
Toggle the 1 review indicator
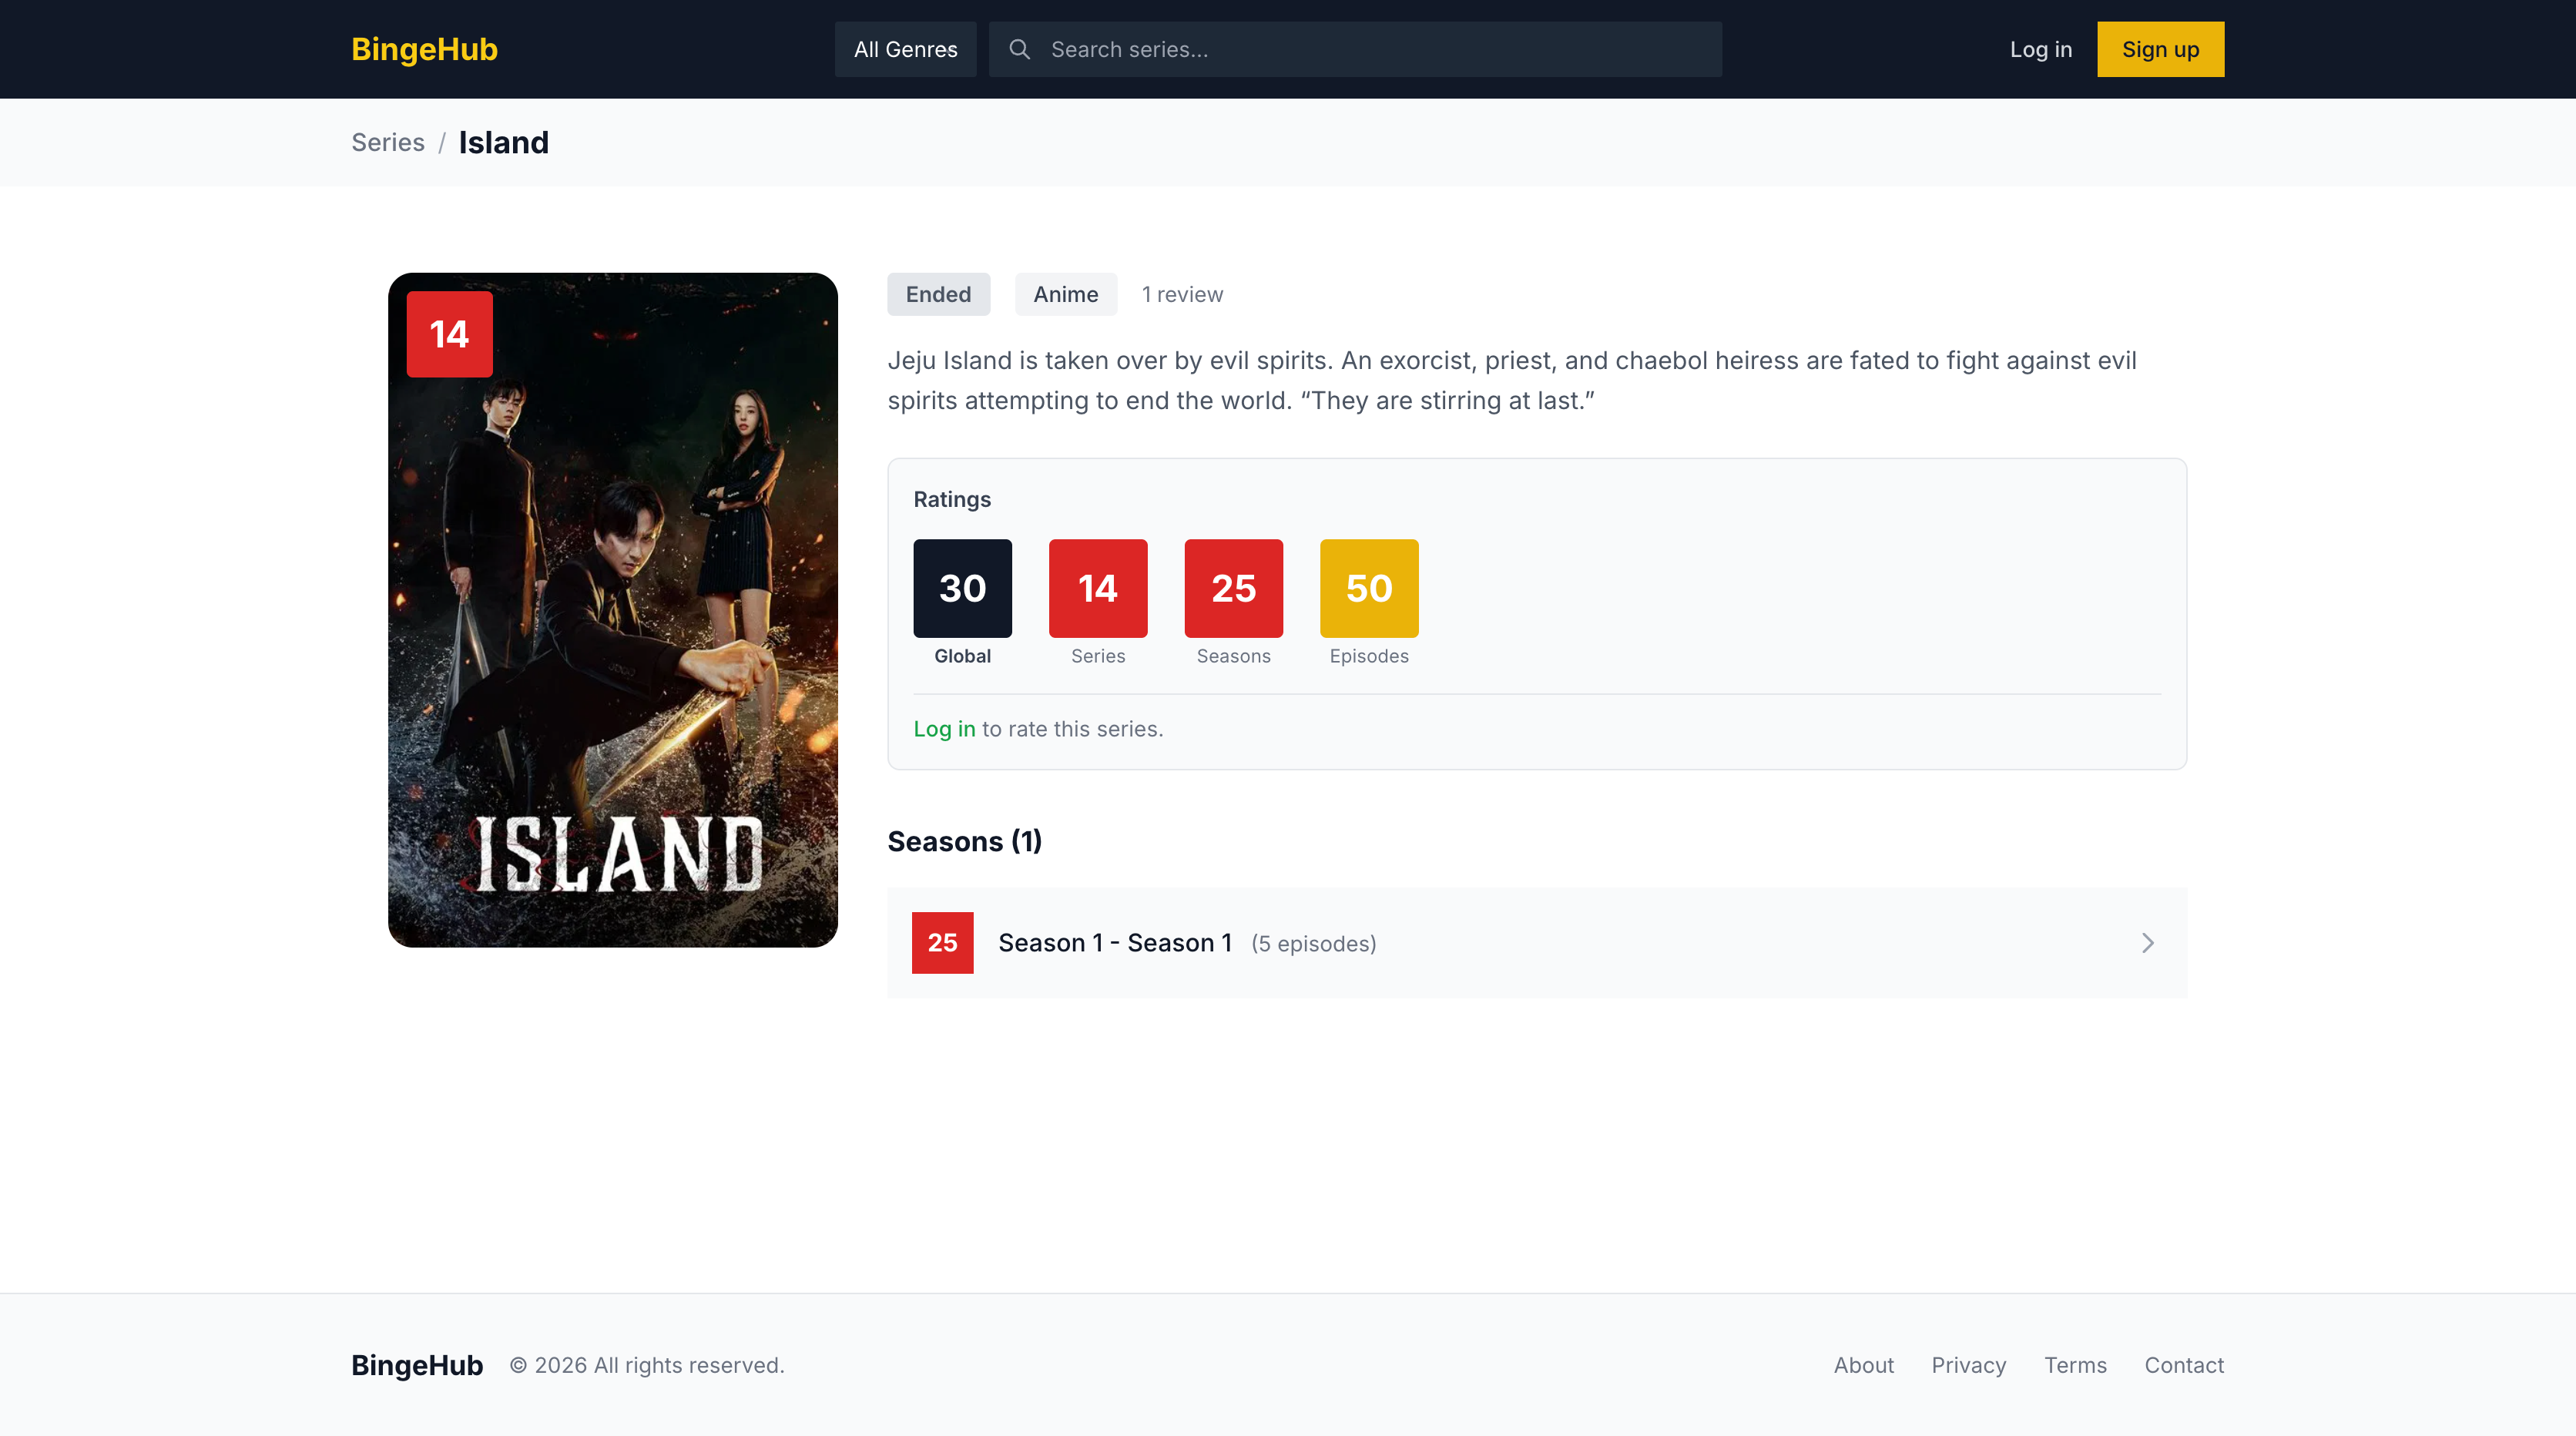click(1182, 294)
